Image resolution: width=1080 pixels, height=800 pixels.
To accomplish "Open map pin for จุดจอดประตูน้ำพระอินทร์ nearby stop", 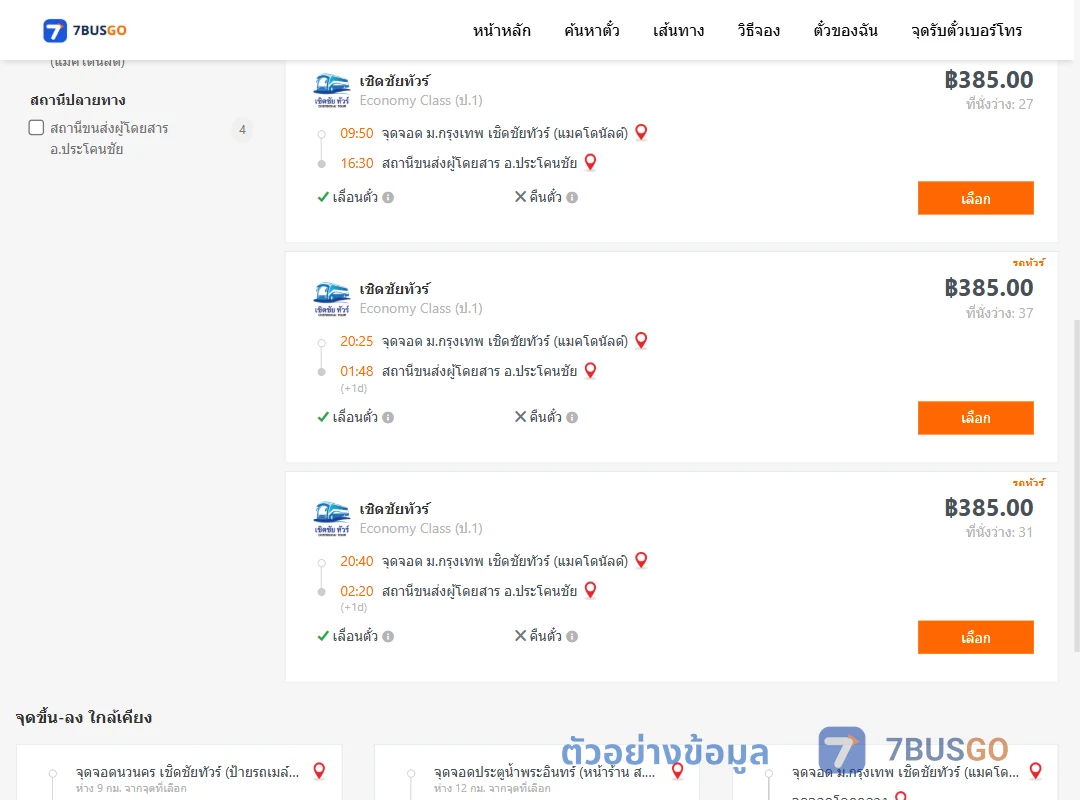I will click(678, 771).
